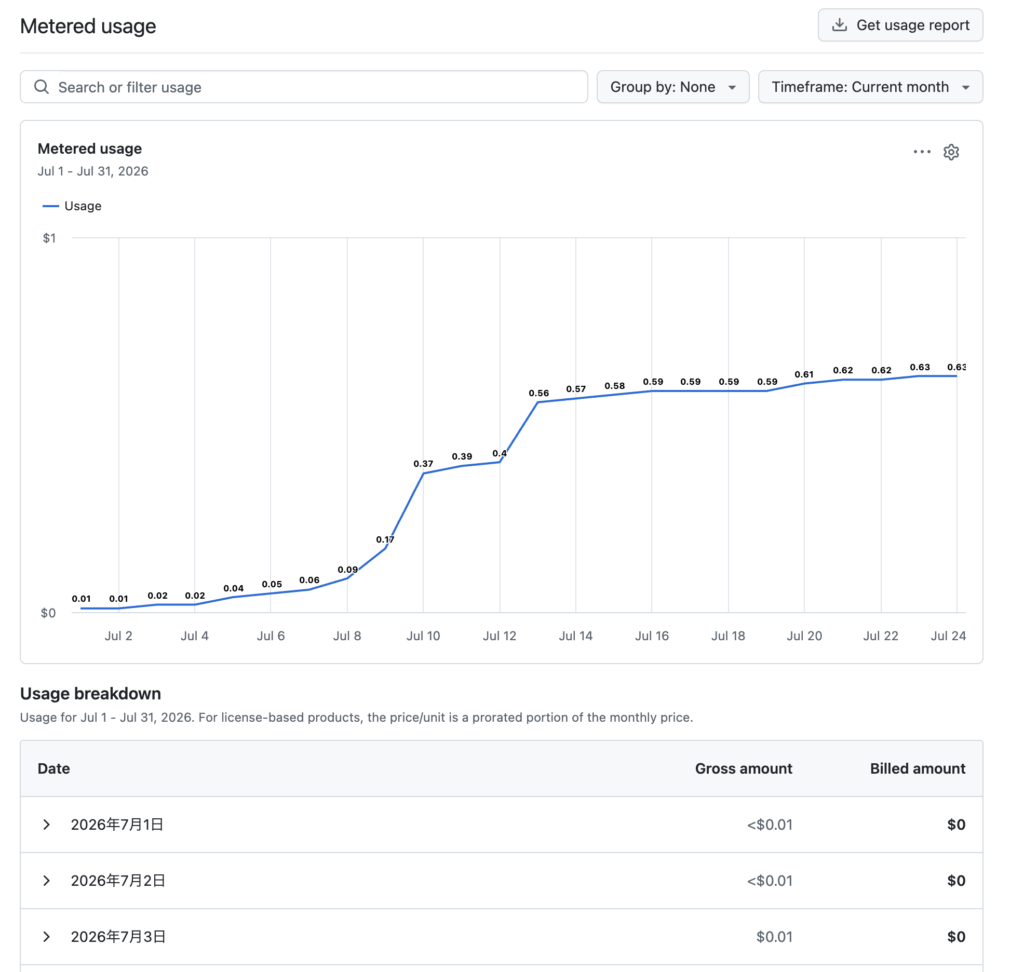This screenshot has width=1024, height=972.
Task: Select the 0.17 data point label
Action: click(x=385, y=540)
